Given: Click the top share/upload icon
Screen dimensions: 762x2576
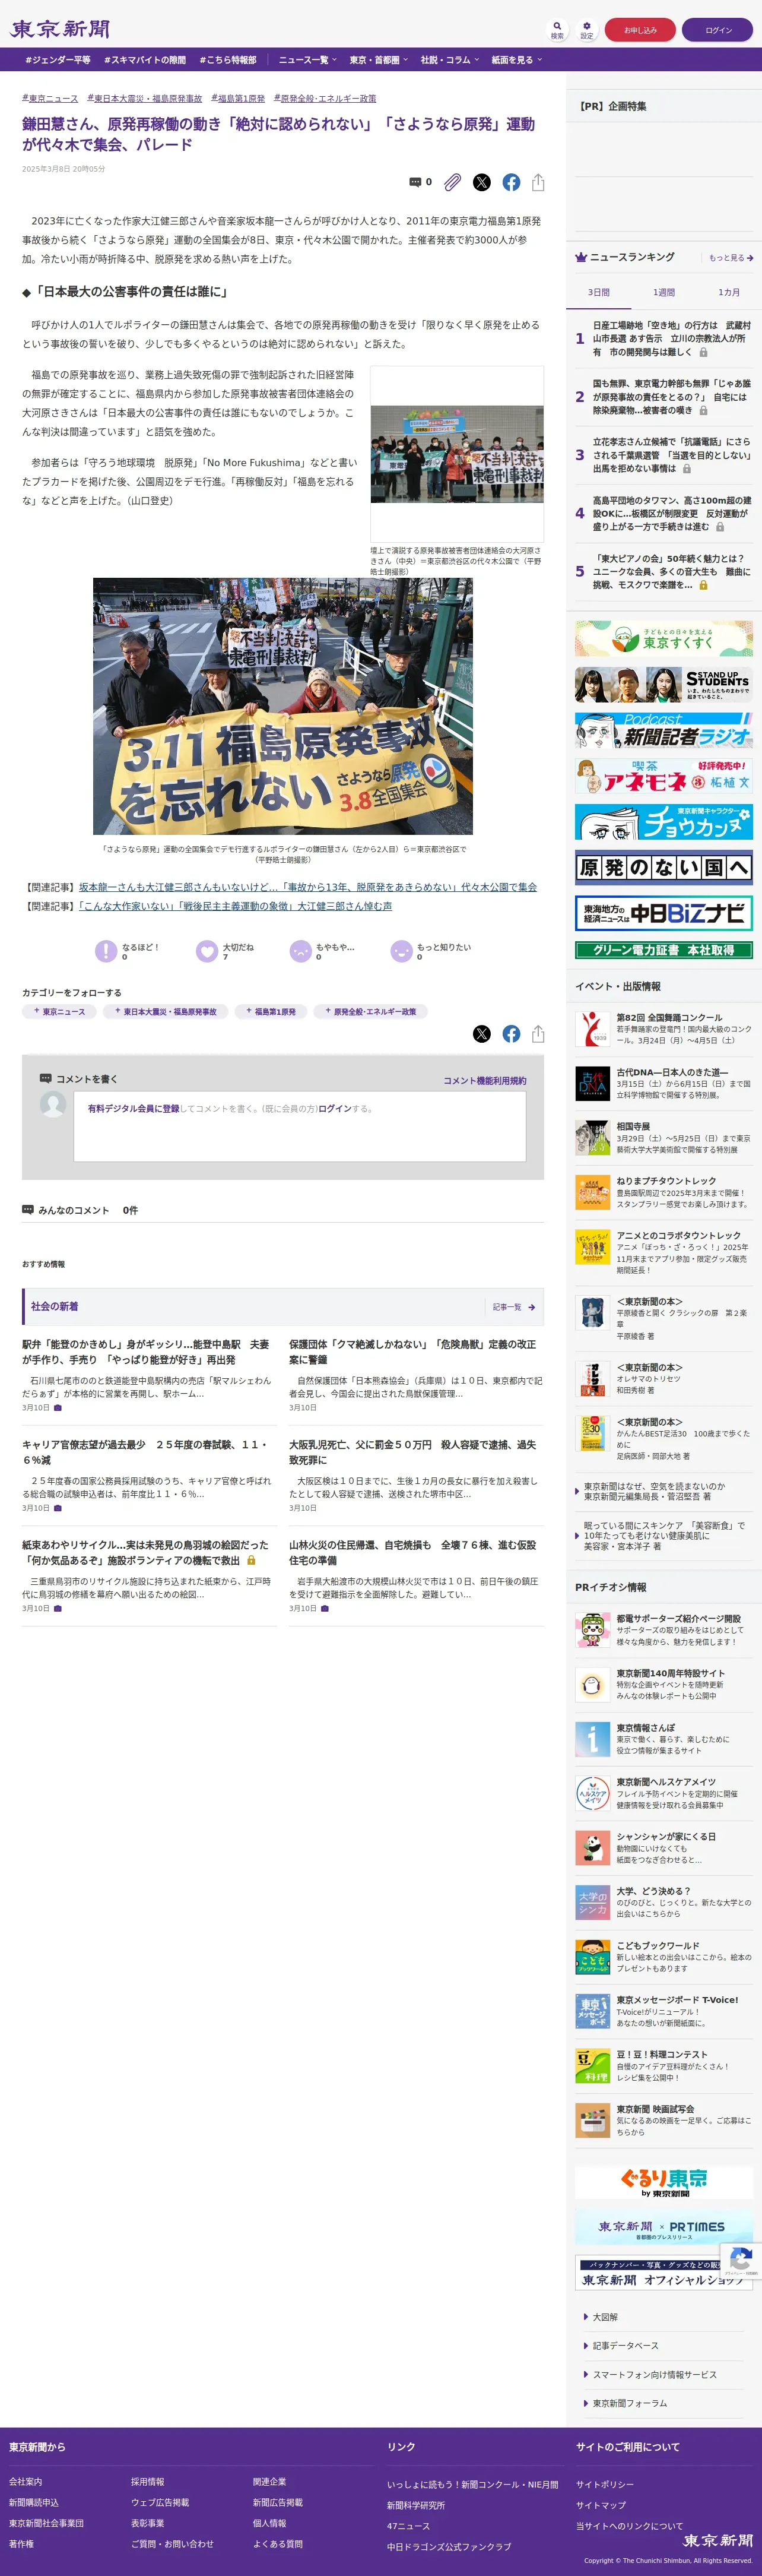Looking at the screenshot, I should 538,182.
